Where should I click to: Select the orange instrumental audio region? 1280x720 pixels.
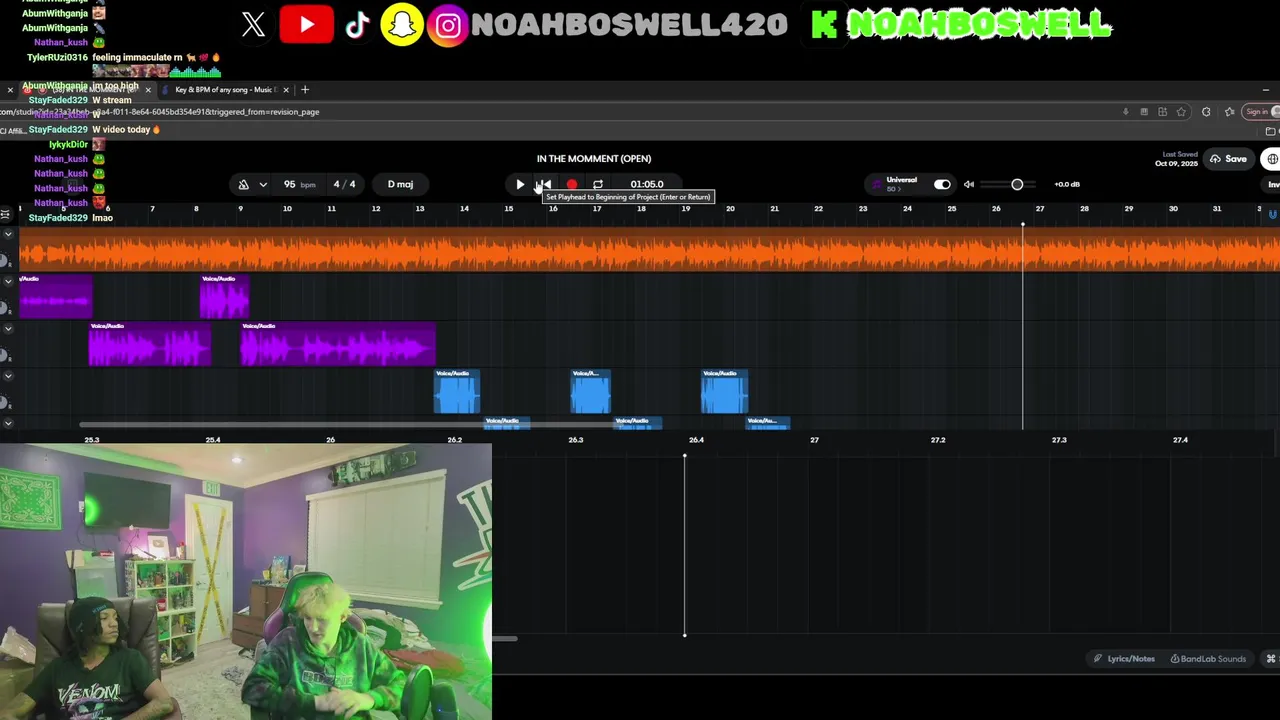point(650,250)
